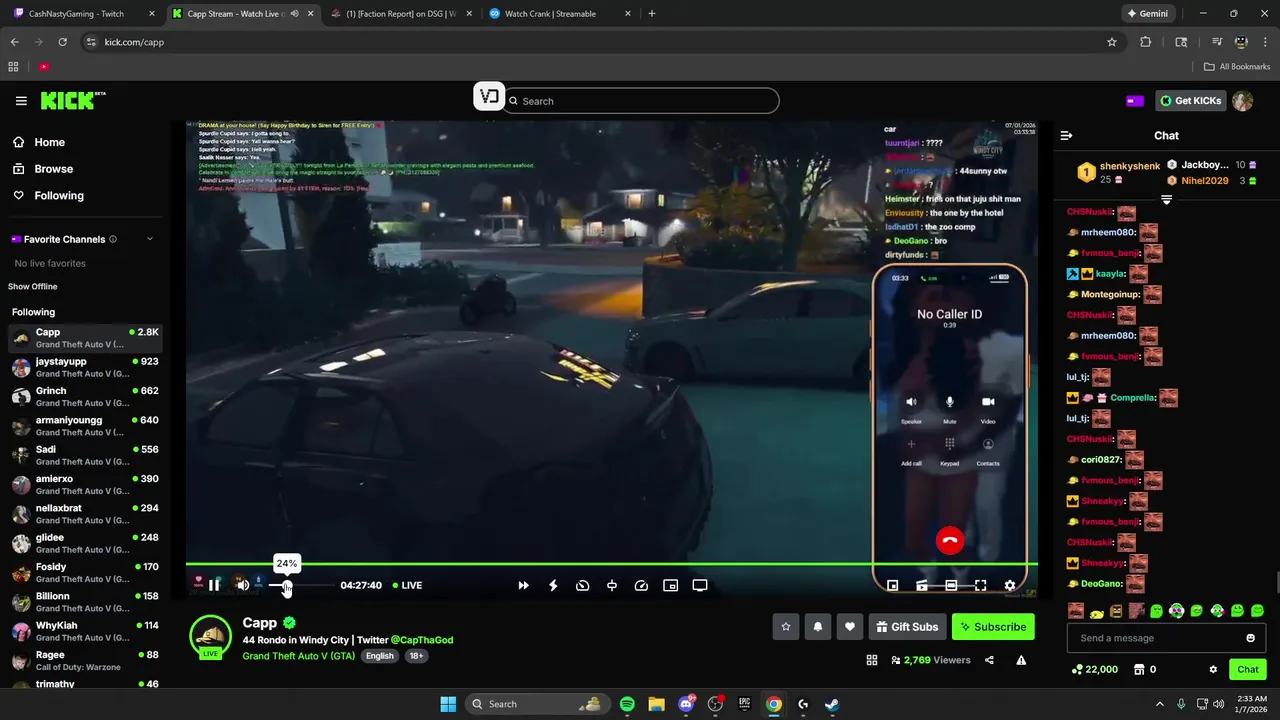Click the Get KICKs button
Image resolution: width=1280 pixels, height=720 pixels.
click(1190, 101)
